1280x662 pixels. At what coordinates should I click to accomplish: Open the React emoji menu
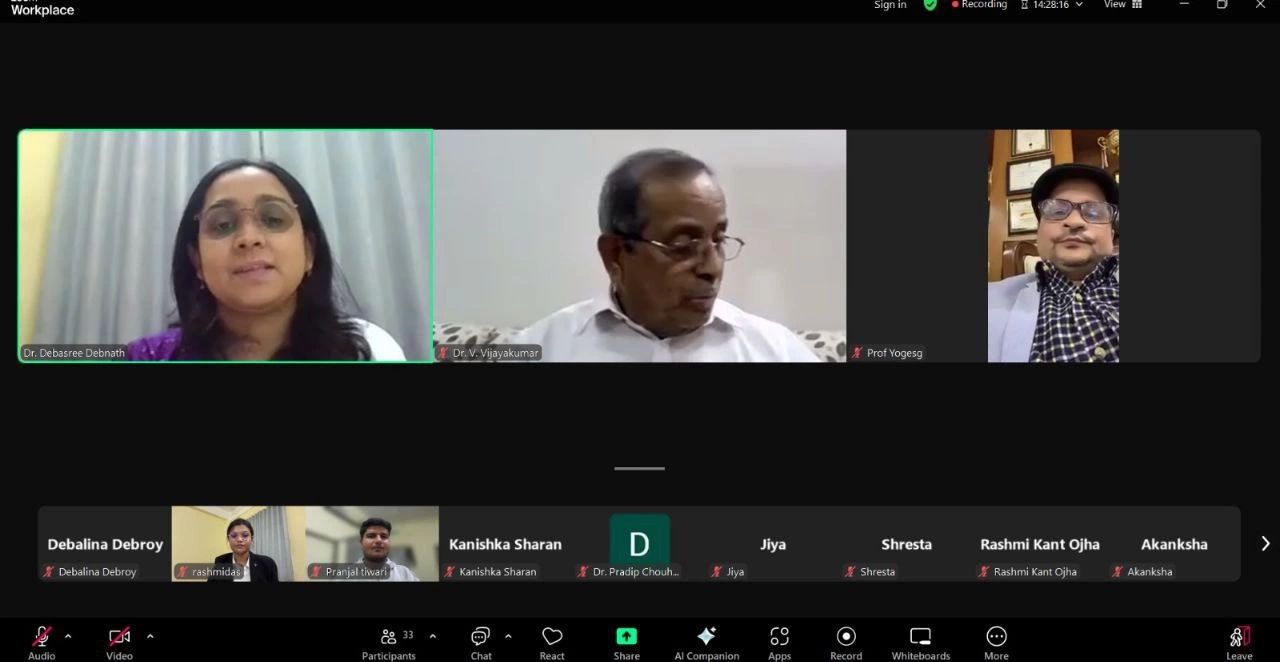pyautogui.click(x=552, y=642)
